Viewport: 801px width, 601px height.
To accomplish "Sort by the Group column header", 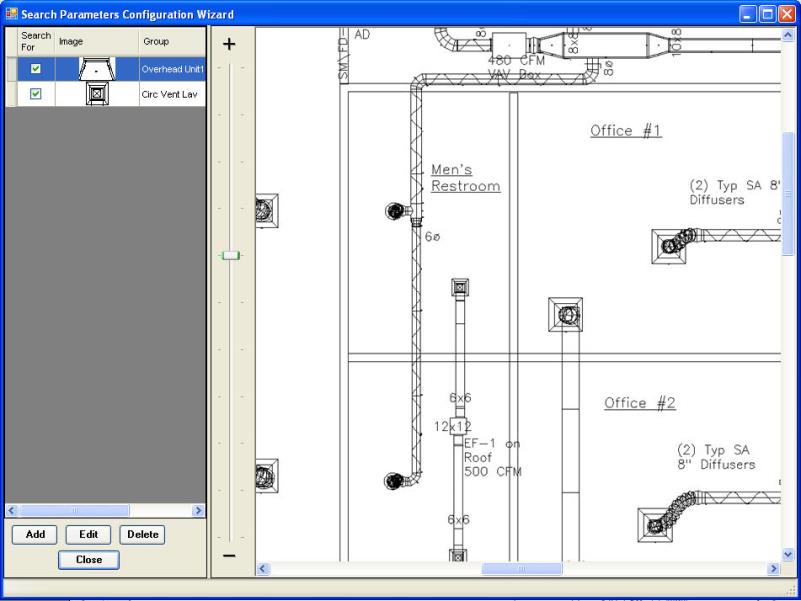I will point(171,42).
